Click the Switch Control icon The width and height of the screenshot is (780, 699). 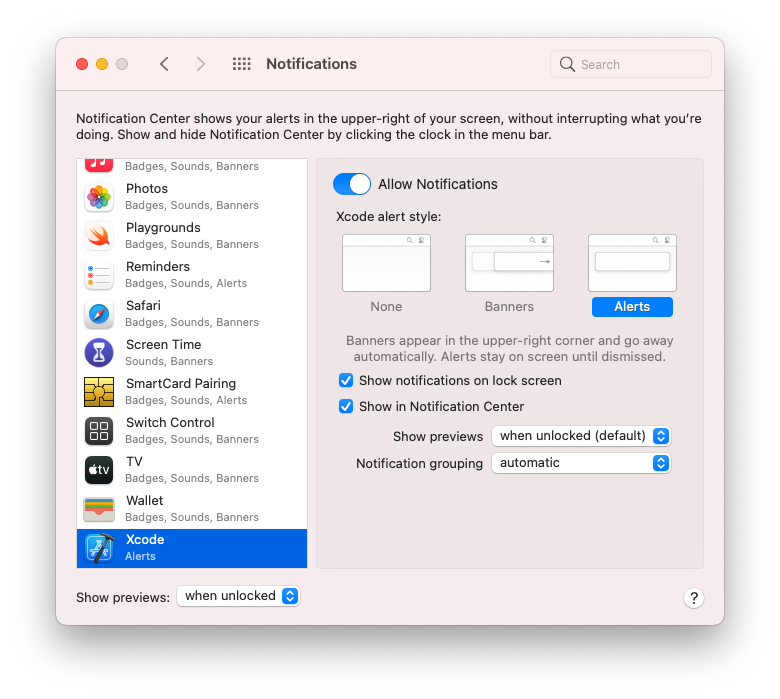click(x=99, y=431)
